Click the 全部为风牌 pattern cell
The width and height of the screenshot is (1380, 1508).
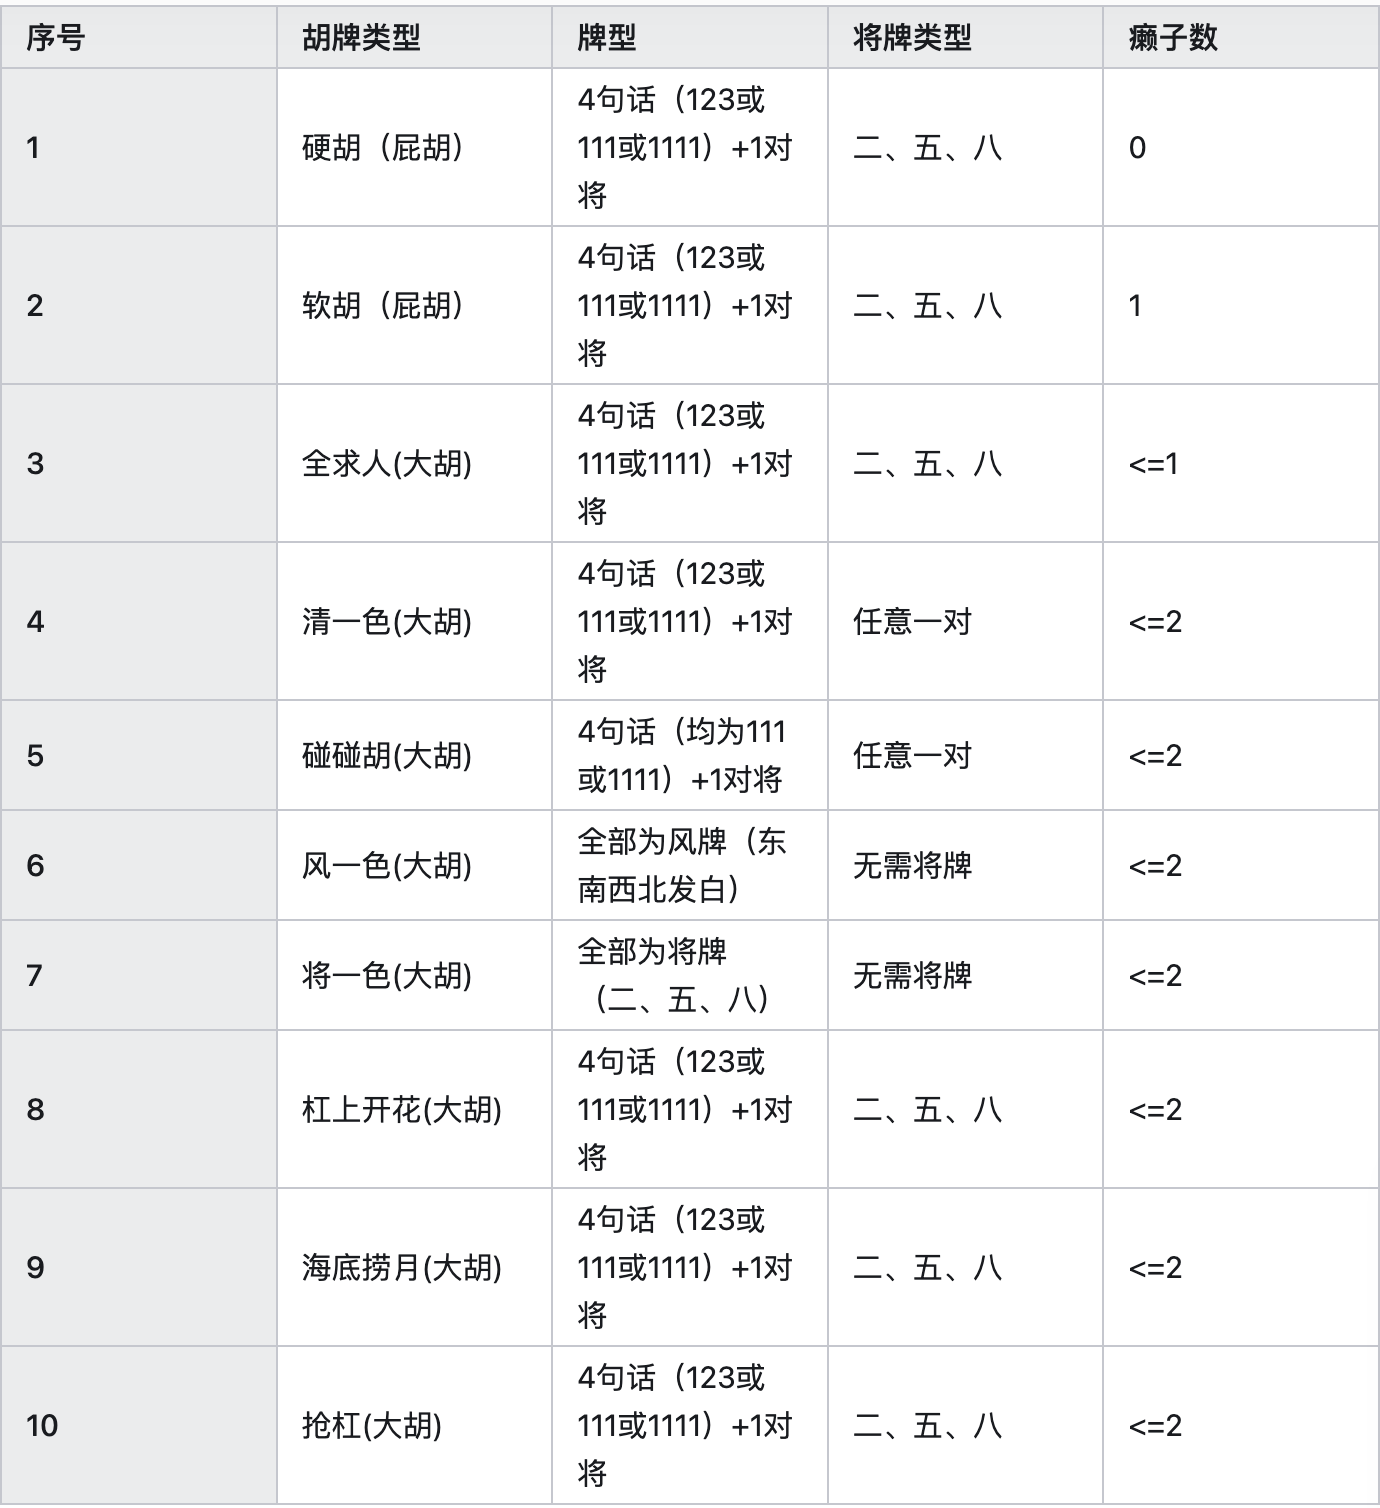(x=690, y=865)
